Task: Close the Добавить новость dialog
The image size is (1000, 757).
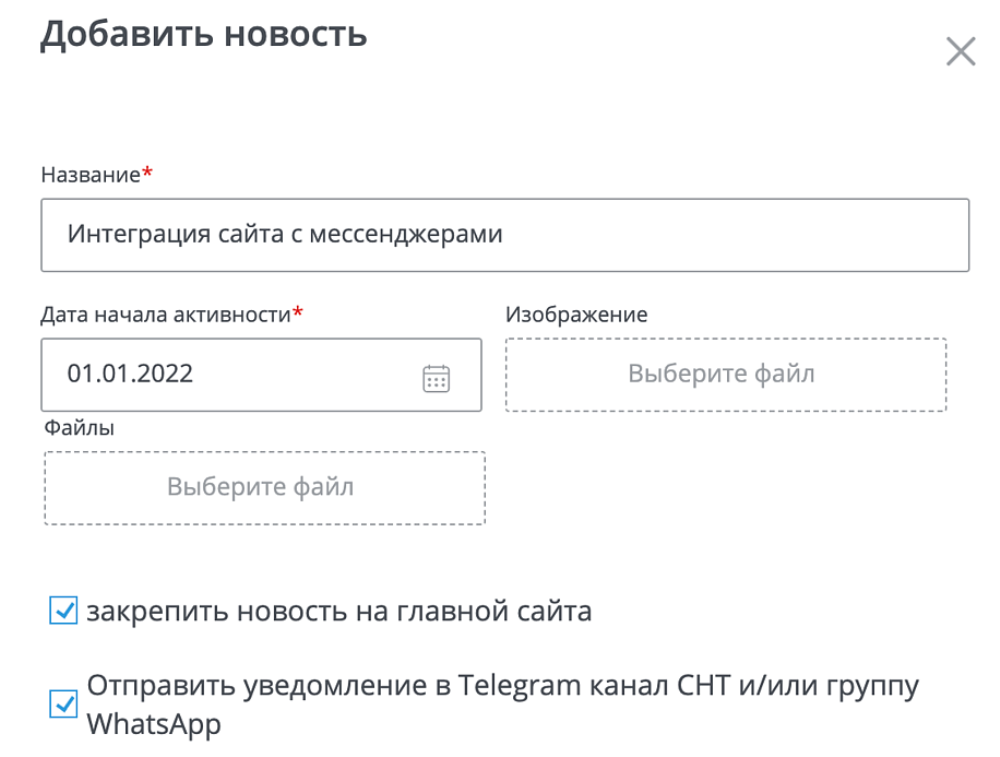Action: pos(960,52)
